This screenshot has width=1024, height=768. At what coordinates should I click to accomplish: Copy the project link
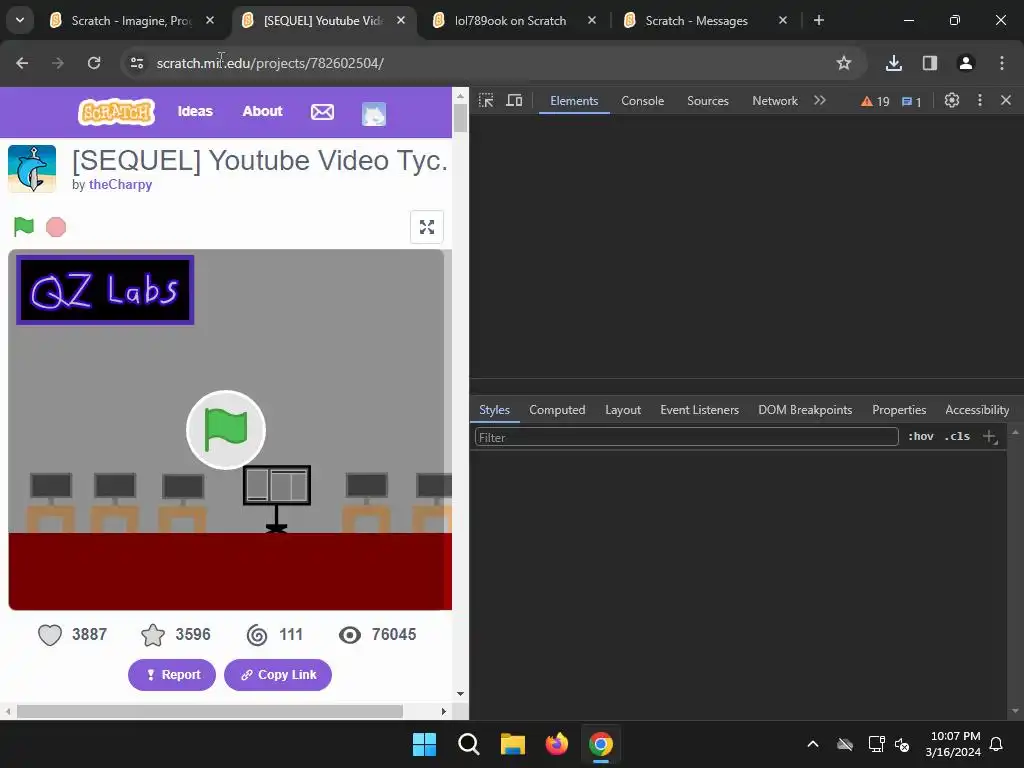tap(278, 675)
